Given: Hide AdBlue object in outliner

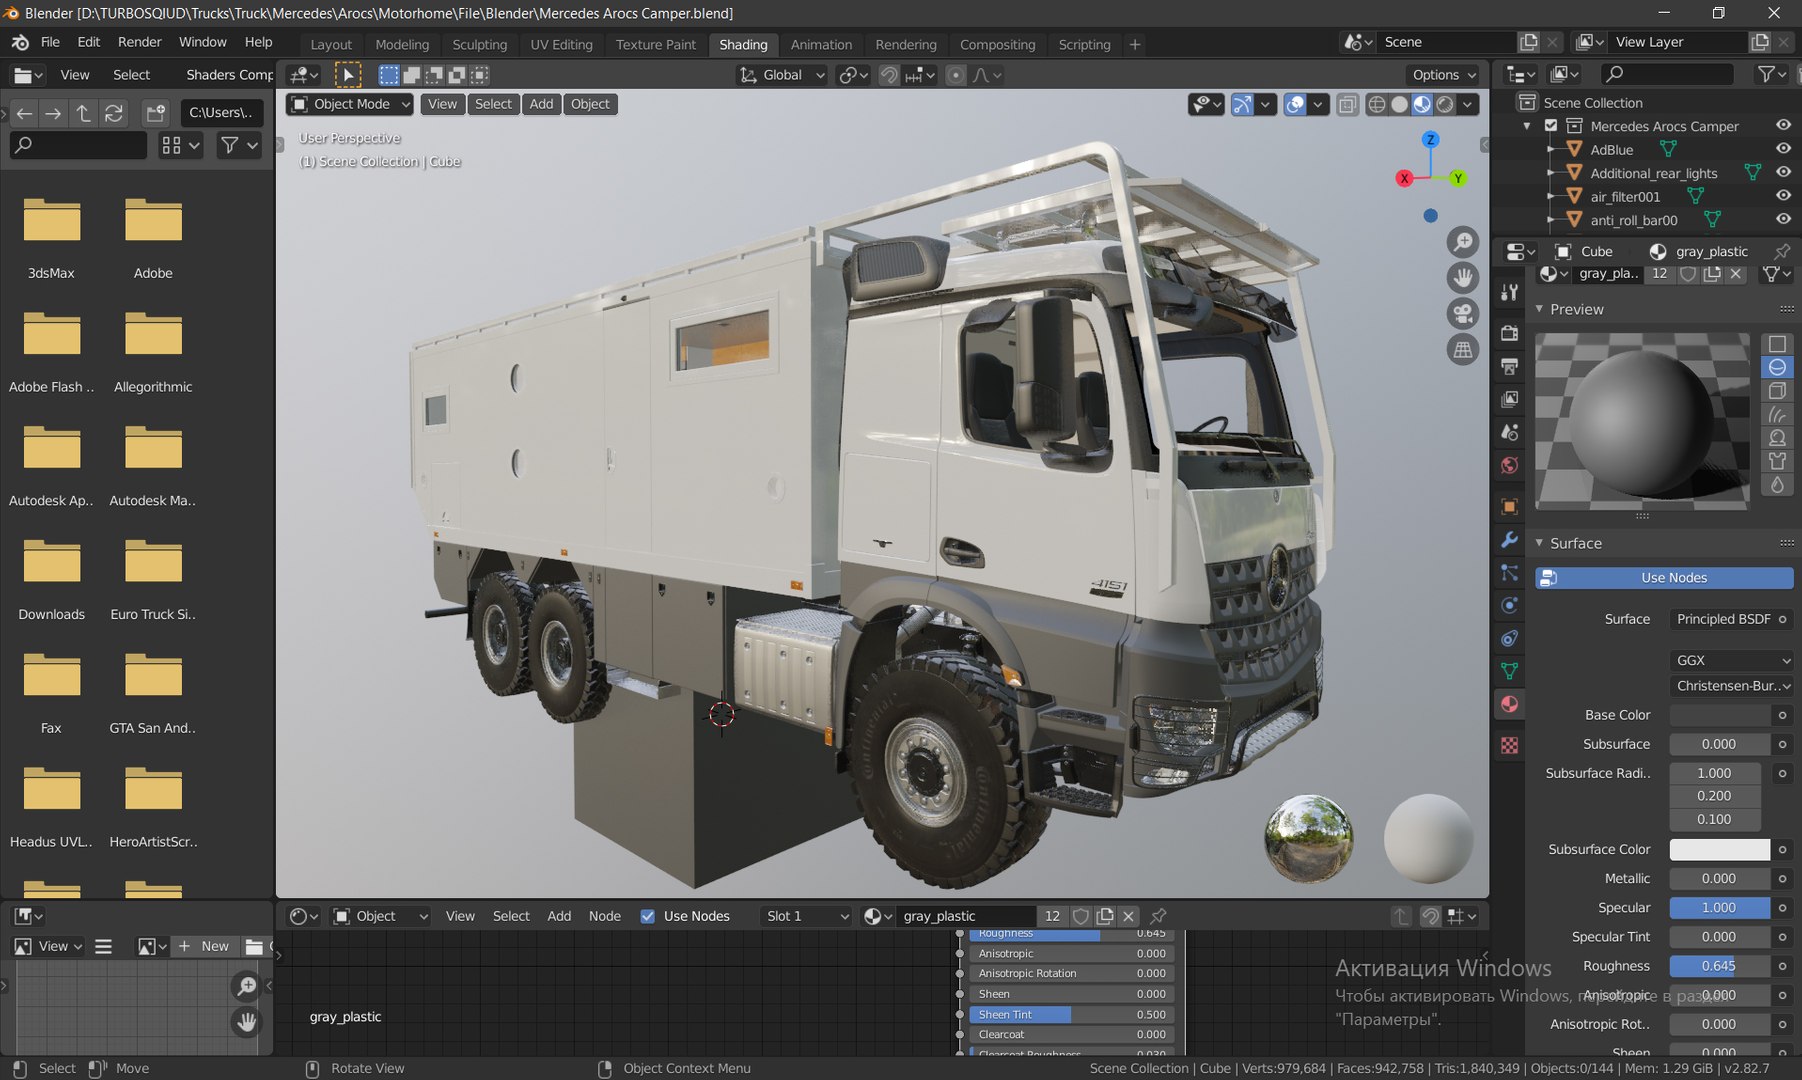Looking at the screenshot, I should (1783, 149).
